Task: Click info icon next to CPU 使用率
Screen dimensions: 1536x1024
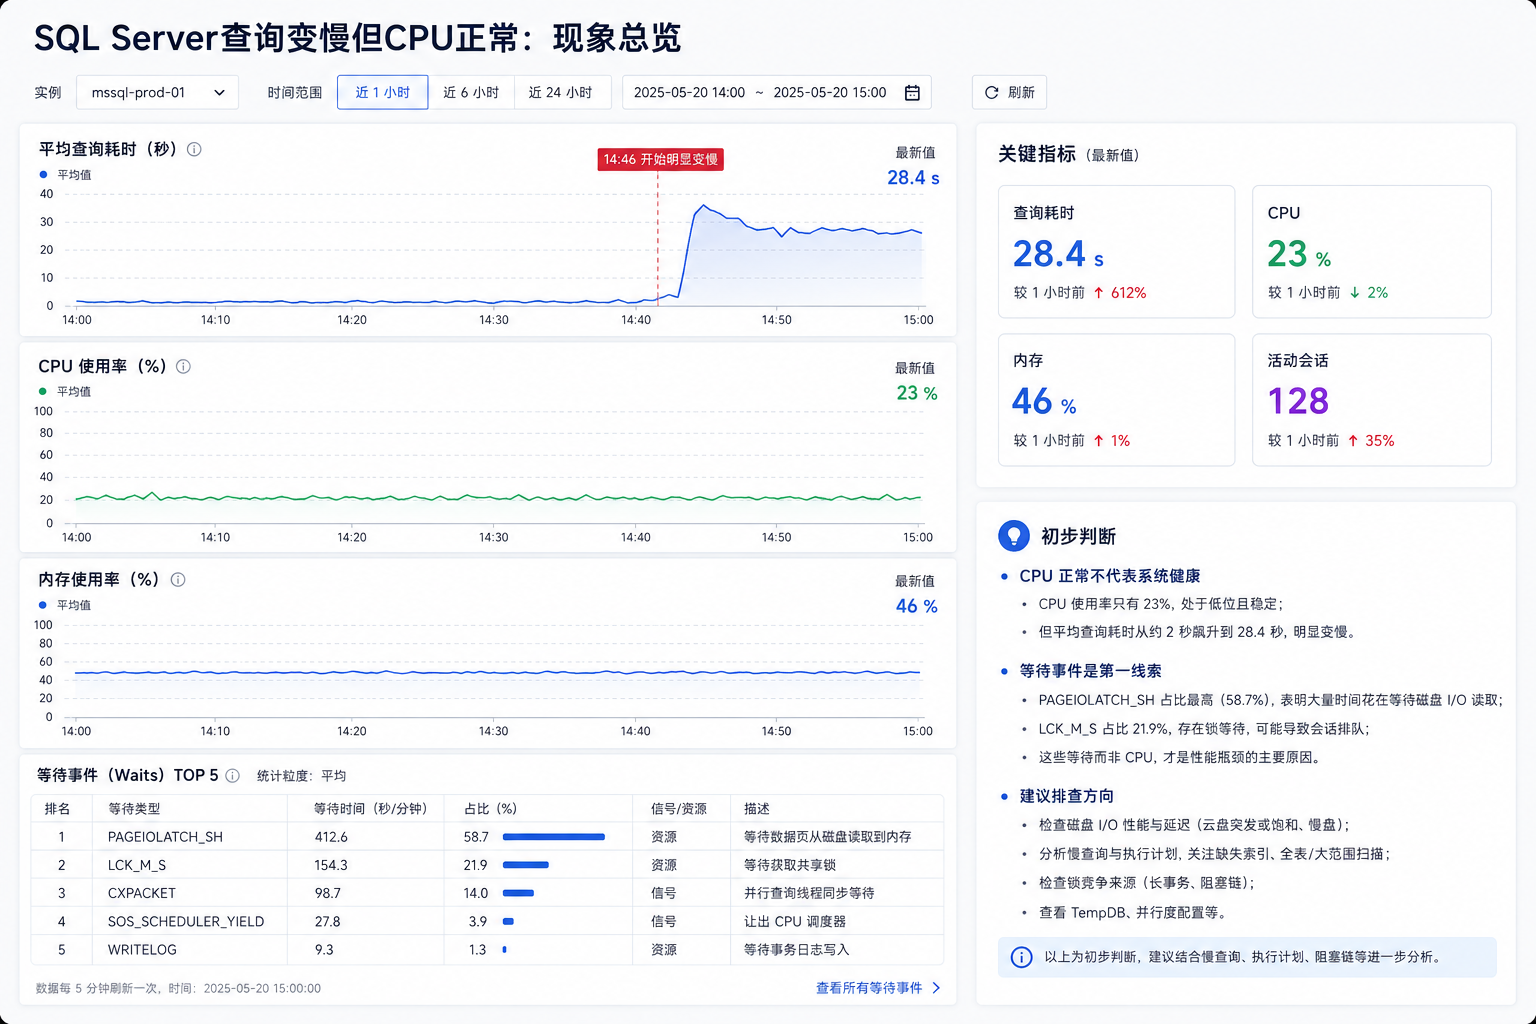Action: [183, 366]
